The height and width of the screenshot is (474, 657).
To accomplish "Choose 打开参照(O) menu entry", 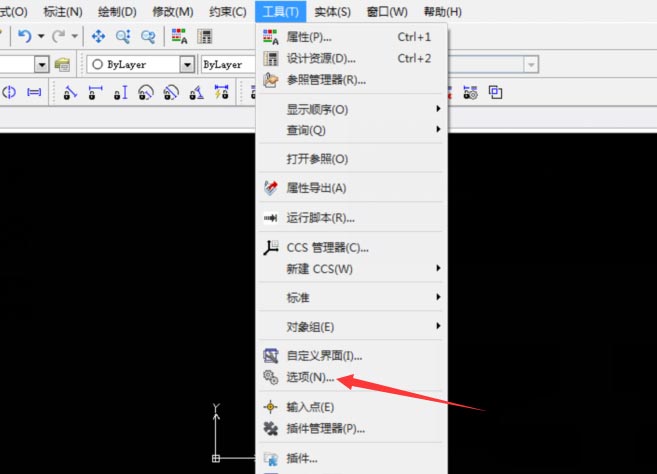I will pyautogui.click(x=352, y=159).
